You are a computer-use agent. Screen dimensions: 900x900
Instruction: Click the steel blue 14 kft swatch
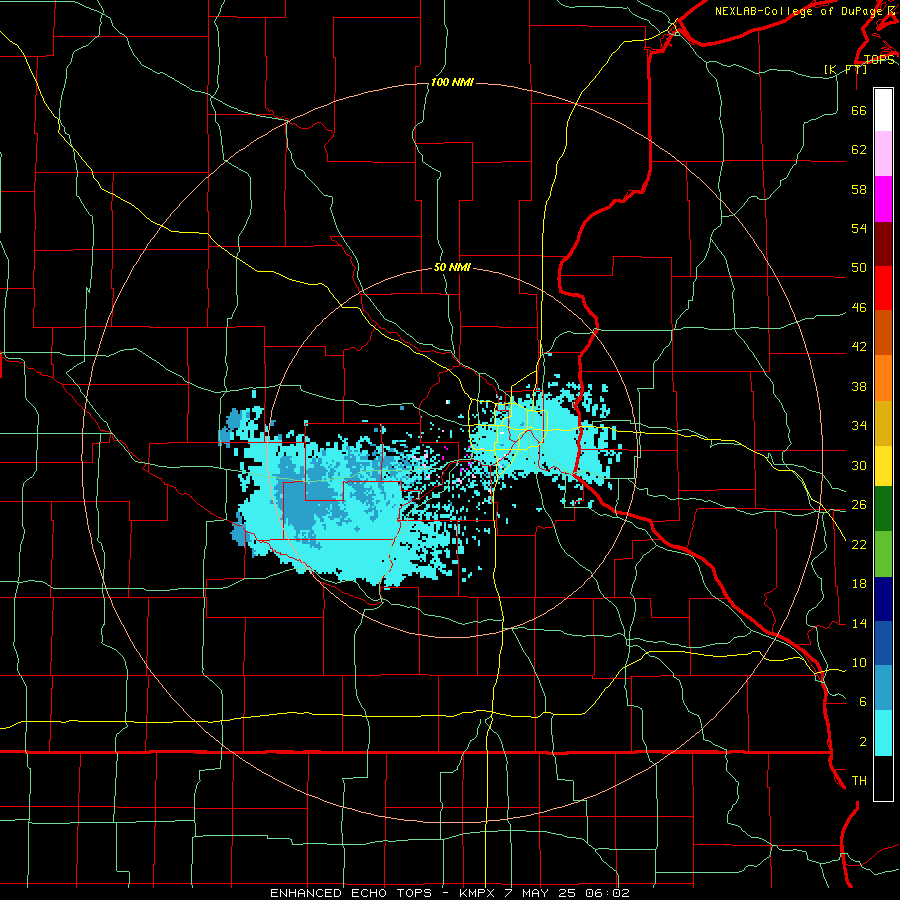(x=883, y=688)
